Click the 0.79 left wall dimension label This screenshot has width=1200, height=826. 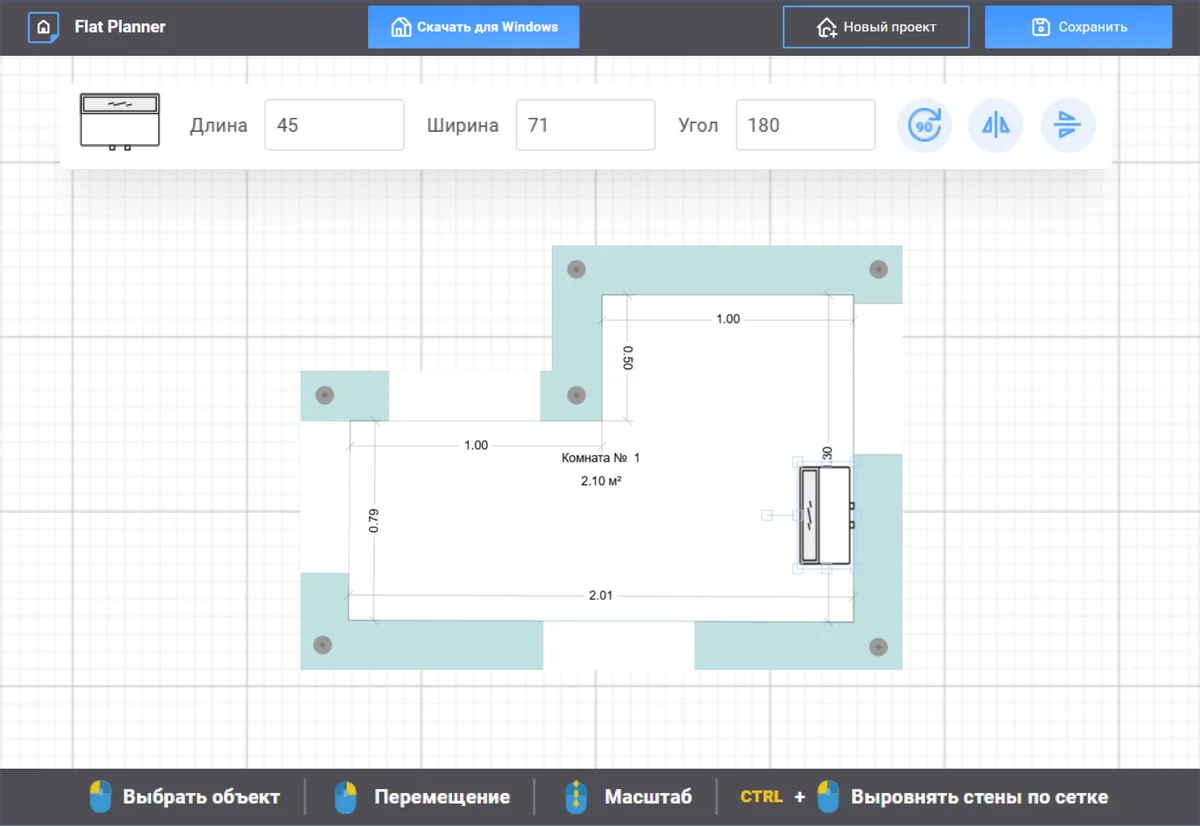[x=373, y=521]
